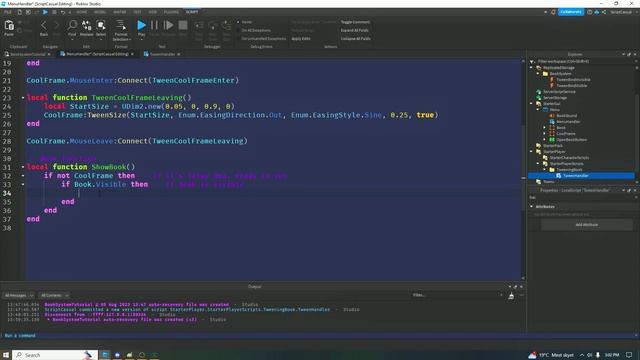Screen dimensions: 640x360
Task: Select OpenBookButton in Explorer
Action: click(571, 140)
